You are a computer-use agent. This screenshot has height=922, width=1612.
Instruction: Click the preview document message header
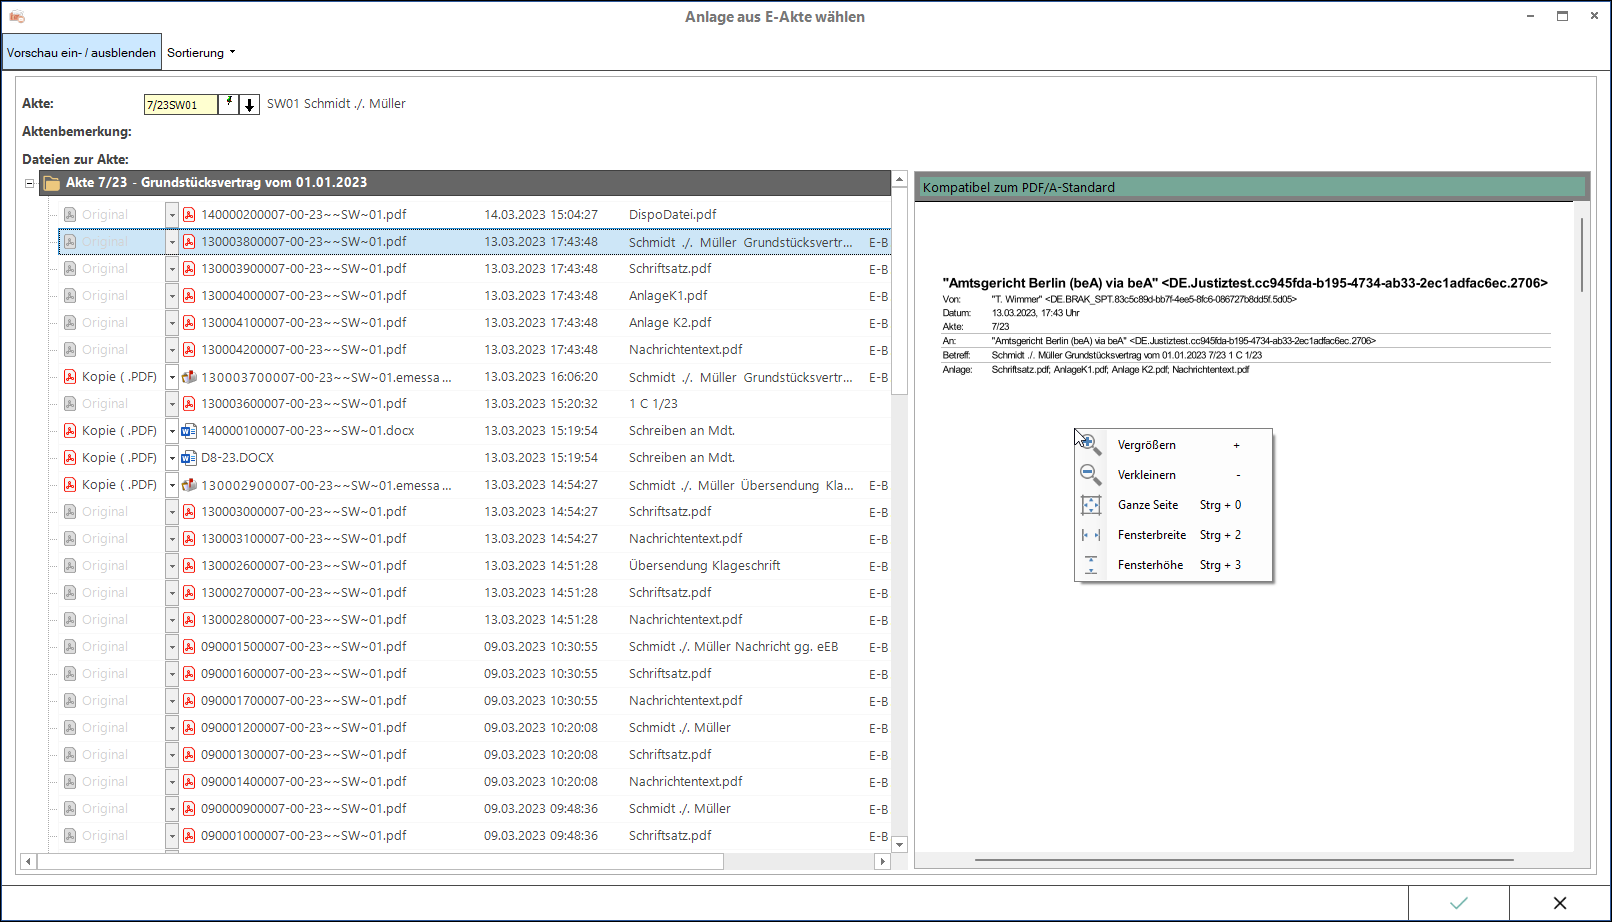(1245, 283)
